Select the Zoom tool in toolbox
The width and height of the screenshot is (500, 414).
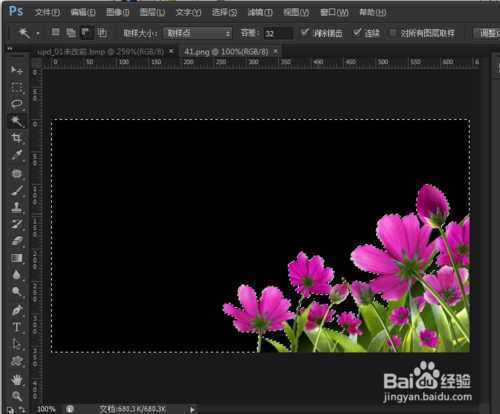point(17,396)
